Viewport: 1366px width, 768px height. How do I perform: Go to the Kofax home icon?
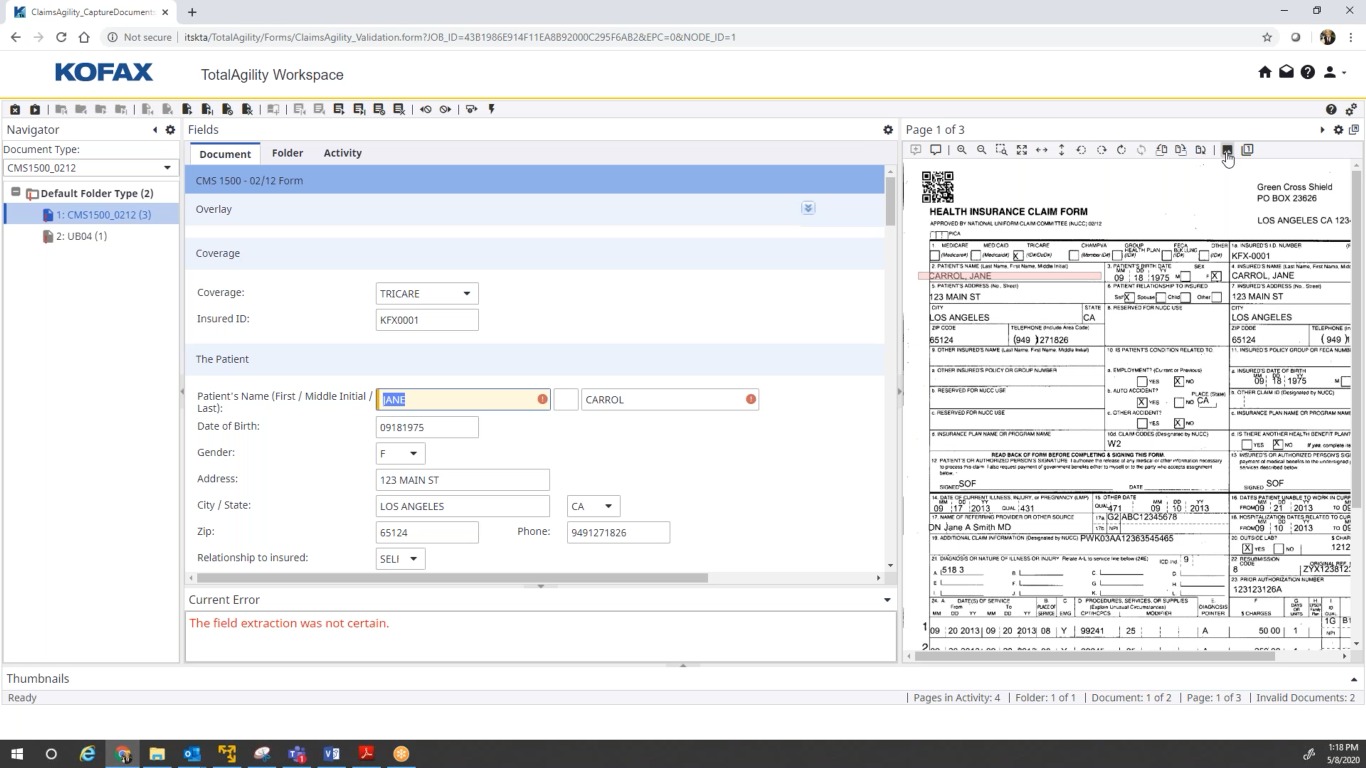1264,72
